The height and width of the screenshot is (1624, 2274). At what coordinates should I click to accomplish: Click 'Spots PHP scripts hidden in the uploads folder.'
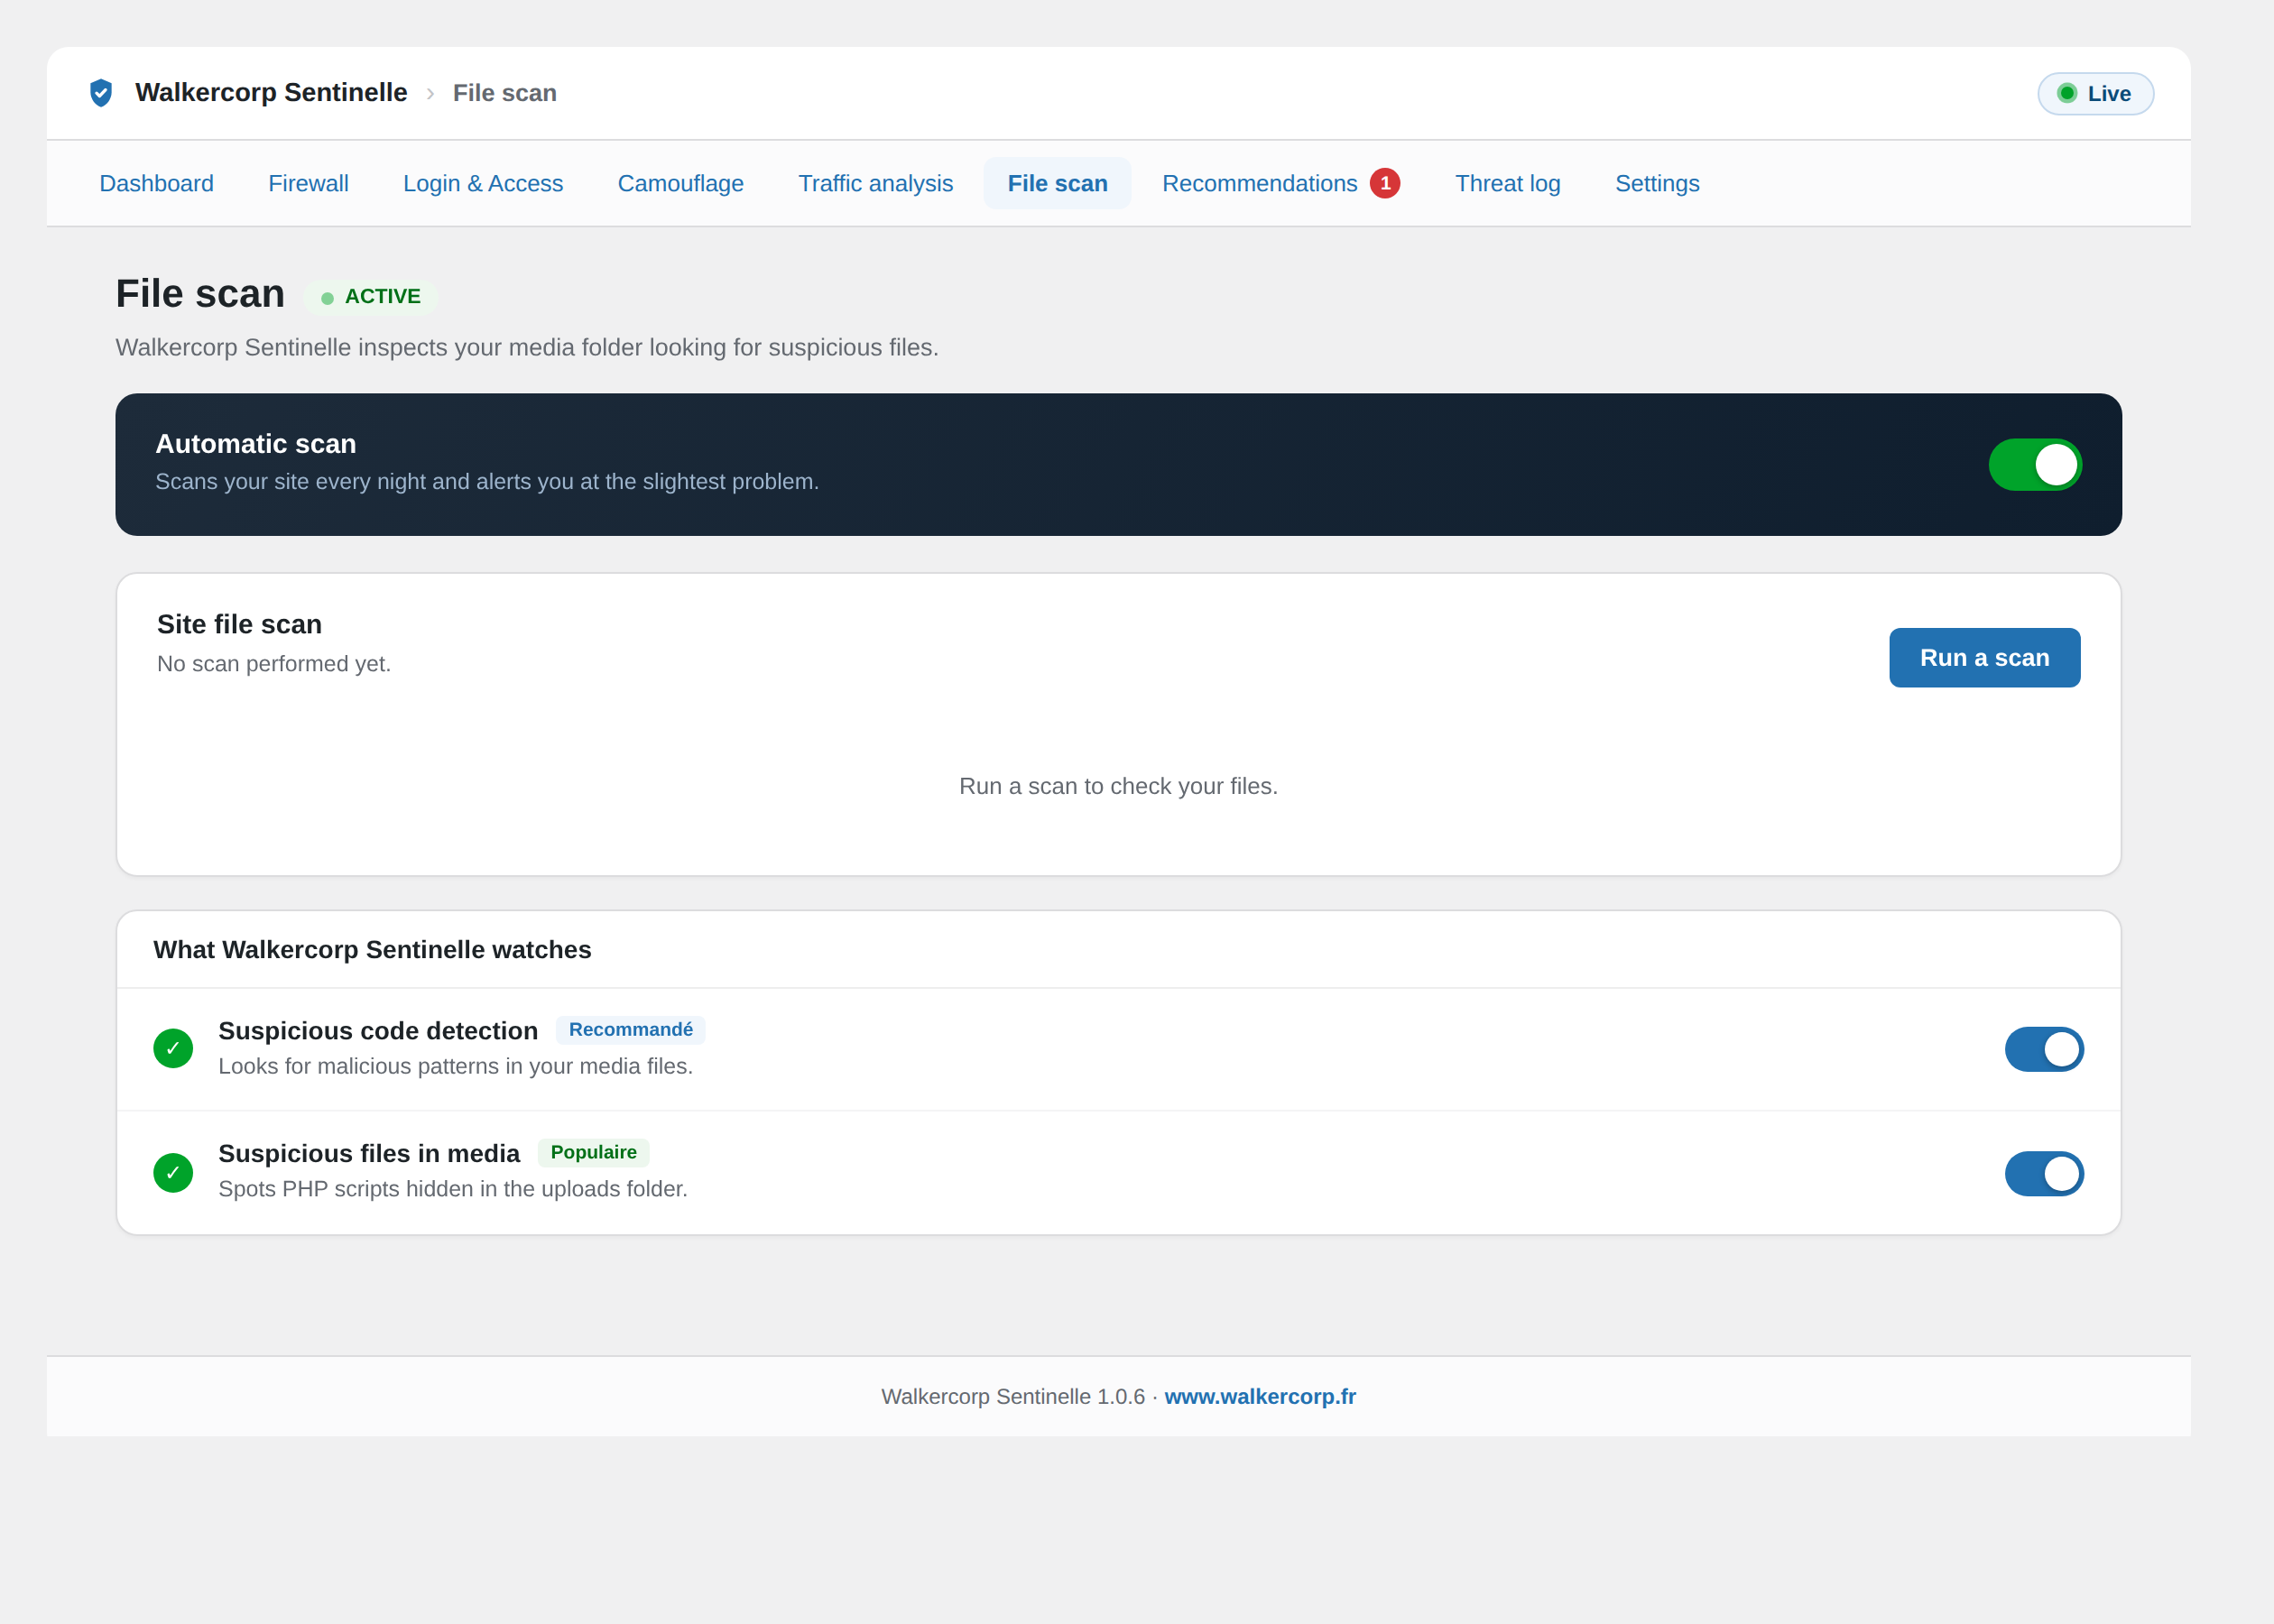(x=453, y=1189)
